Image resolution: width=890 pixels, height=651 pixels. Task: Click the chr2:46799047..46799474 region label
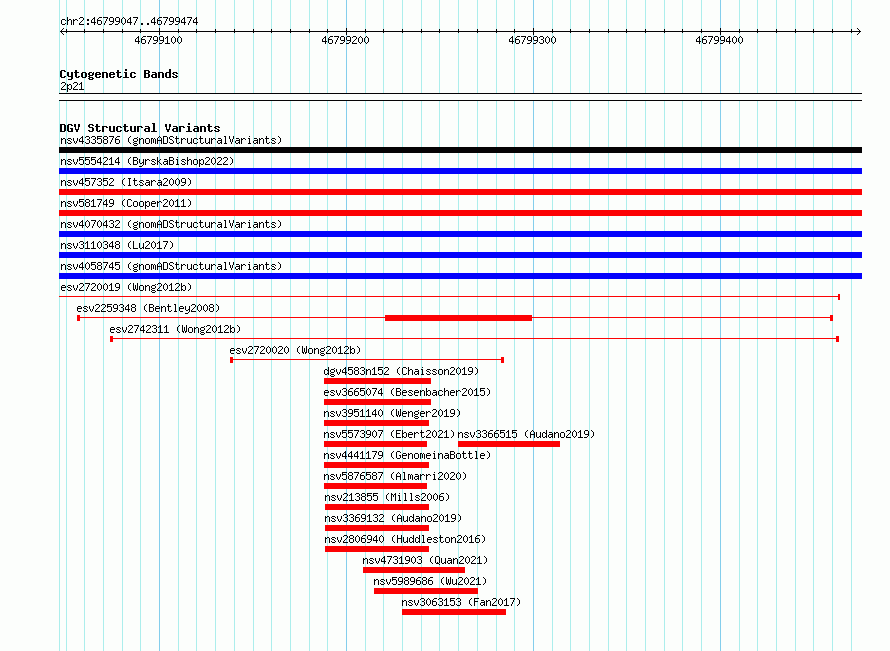[129, 21]
